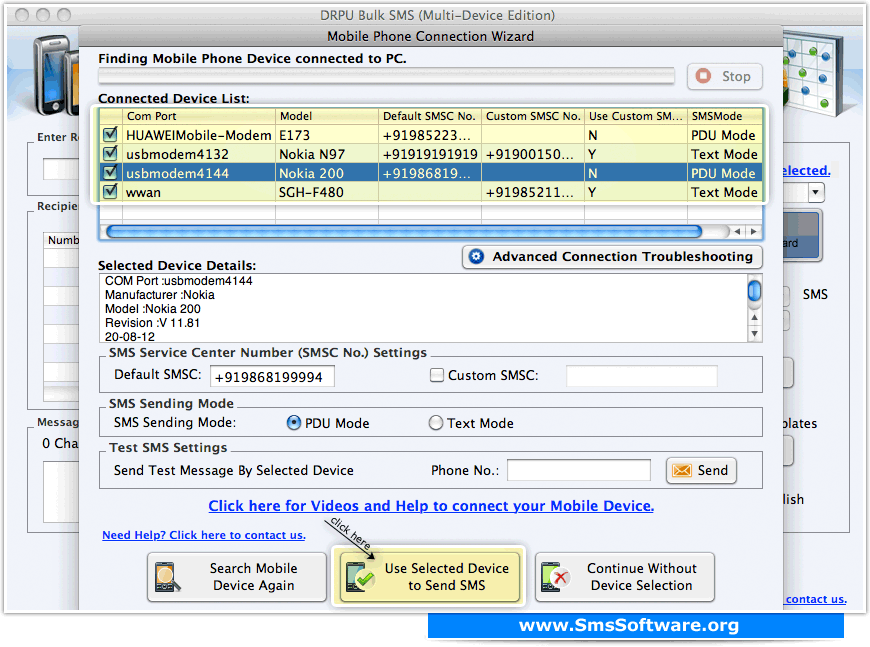The image size is (870, 647).
Task: Enable the Custom SMSC checkbox
Action: point(437,375)
